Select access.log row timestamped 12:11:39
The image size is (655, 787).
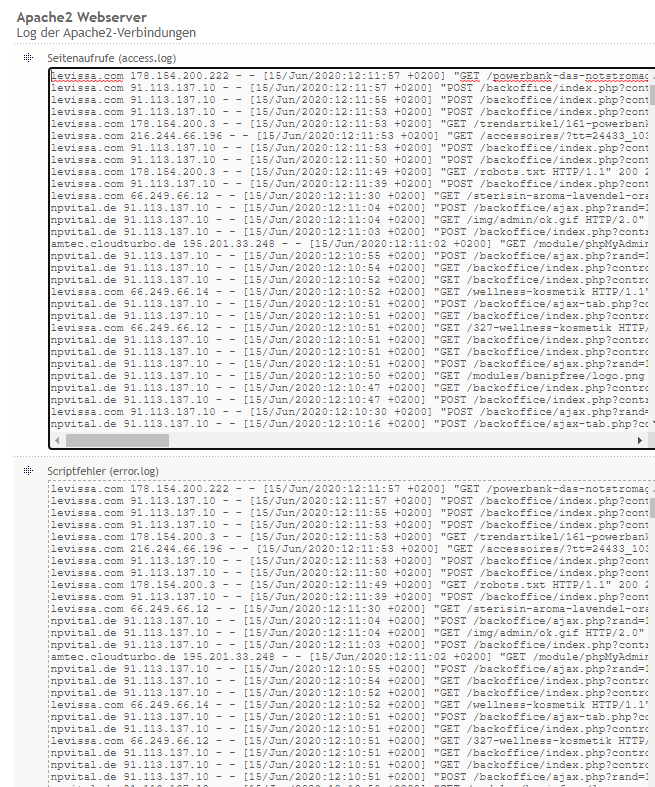tap(350, 184)
